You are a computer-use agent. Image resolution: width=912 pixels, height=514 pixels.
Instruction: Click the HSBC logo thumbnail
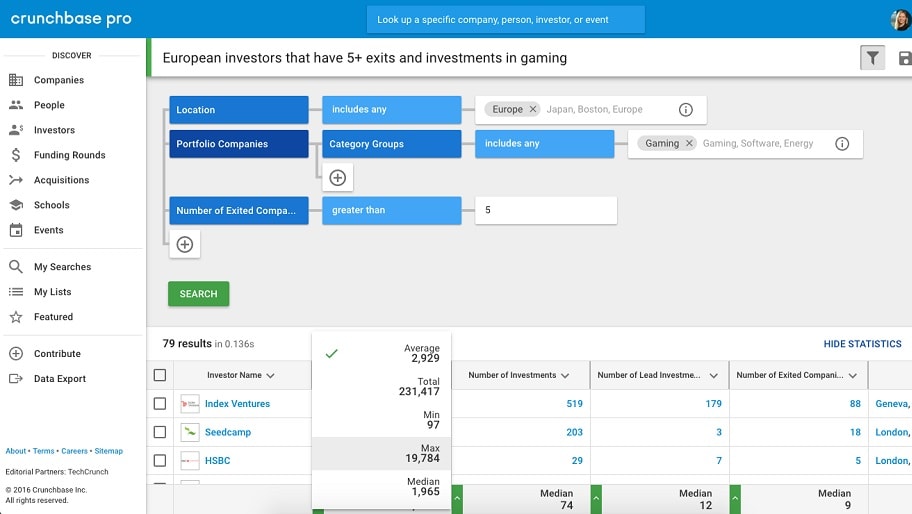[x=190, y=461]
